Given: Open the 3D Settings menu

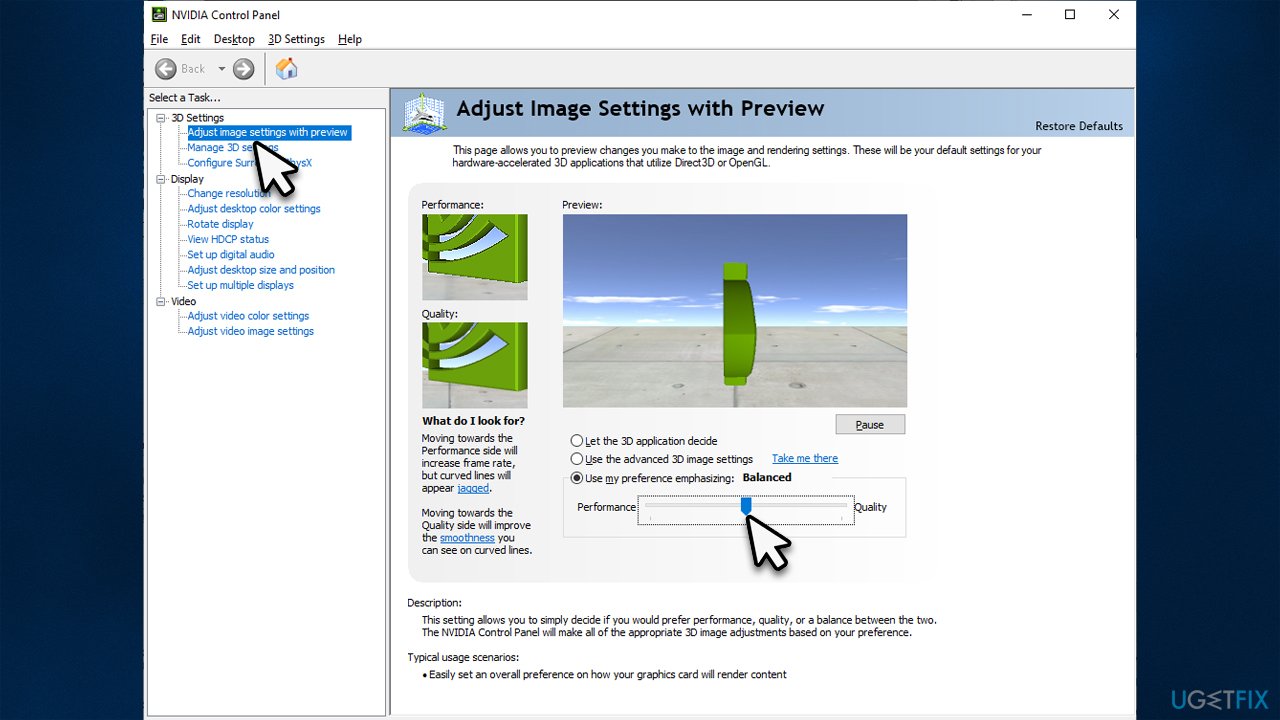Looking at the screenshot, I should click(x=296, y=39).
